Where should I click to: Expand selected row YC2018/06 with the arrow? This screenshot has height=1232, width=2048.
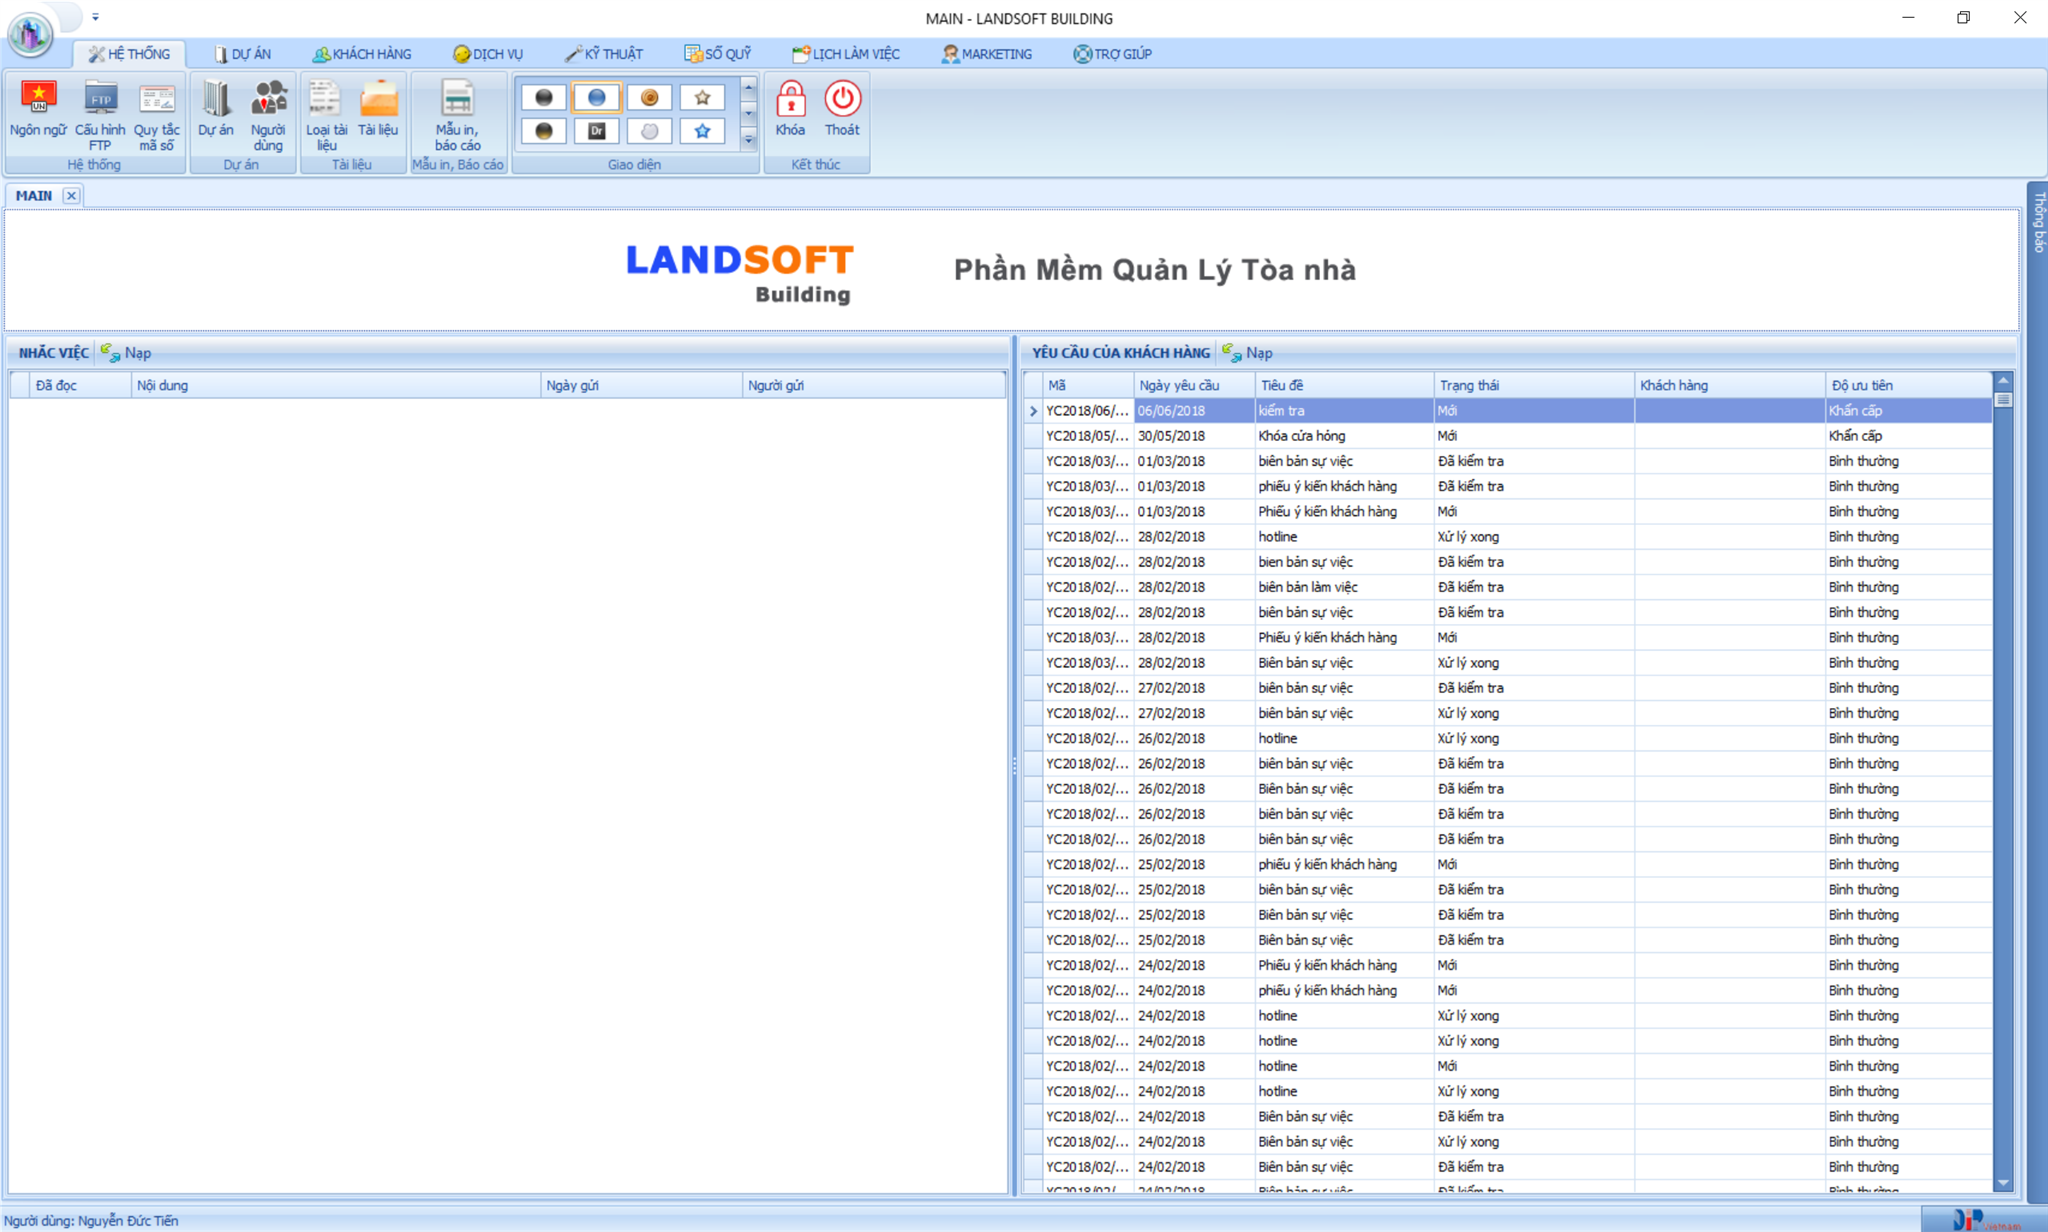pos(1032,410)
